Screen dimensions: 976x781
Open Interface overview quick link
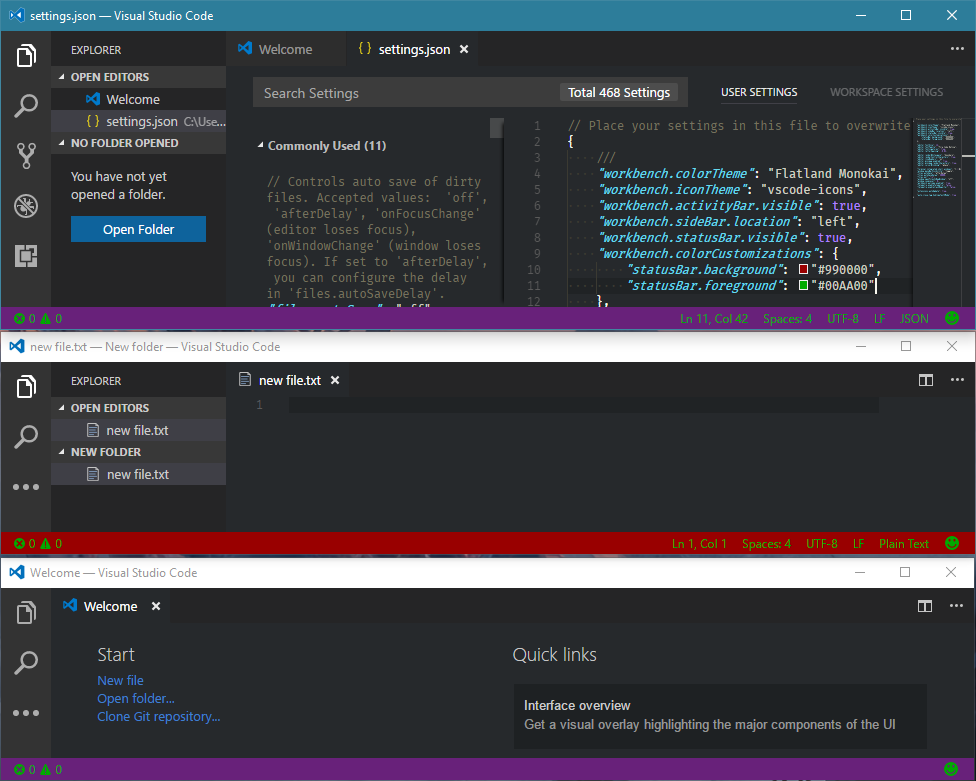(x=720, y=716)
